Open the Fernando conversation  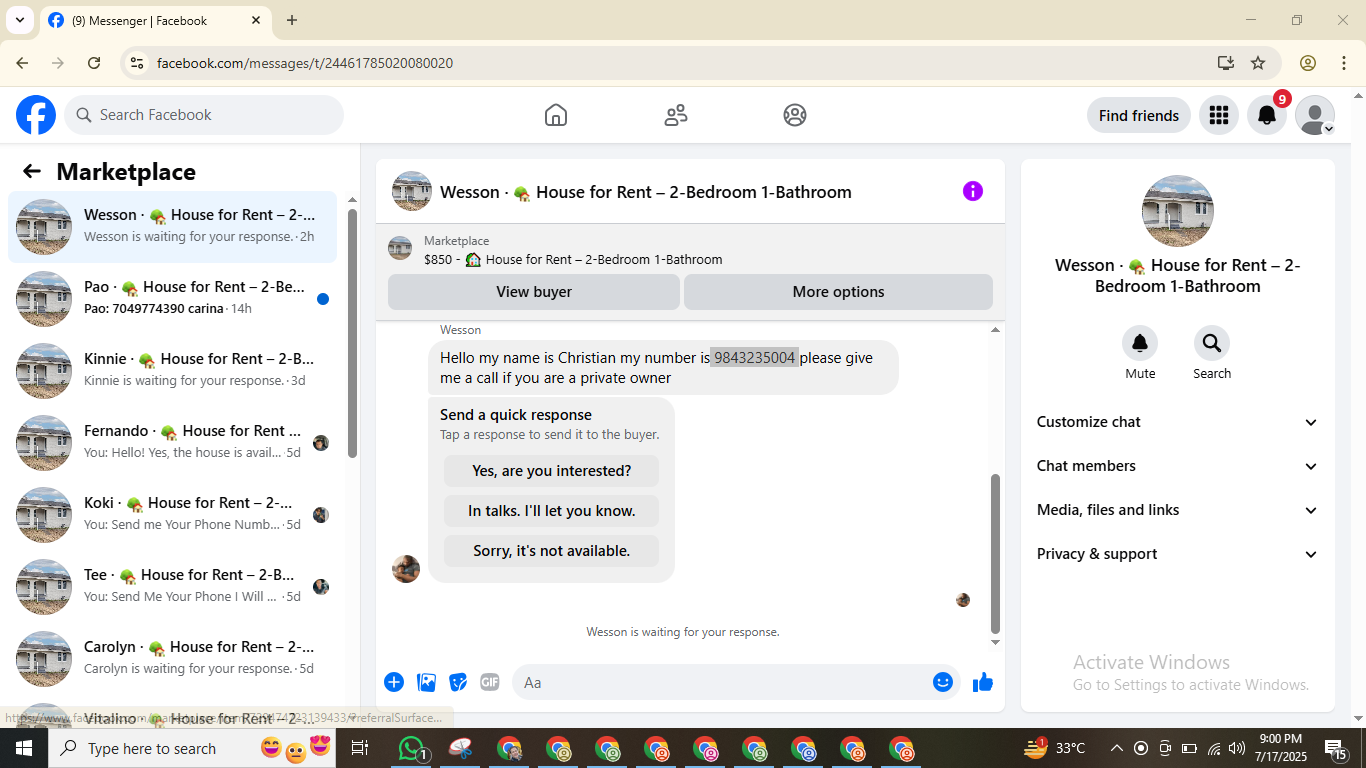172,443
